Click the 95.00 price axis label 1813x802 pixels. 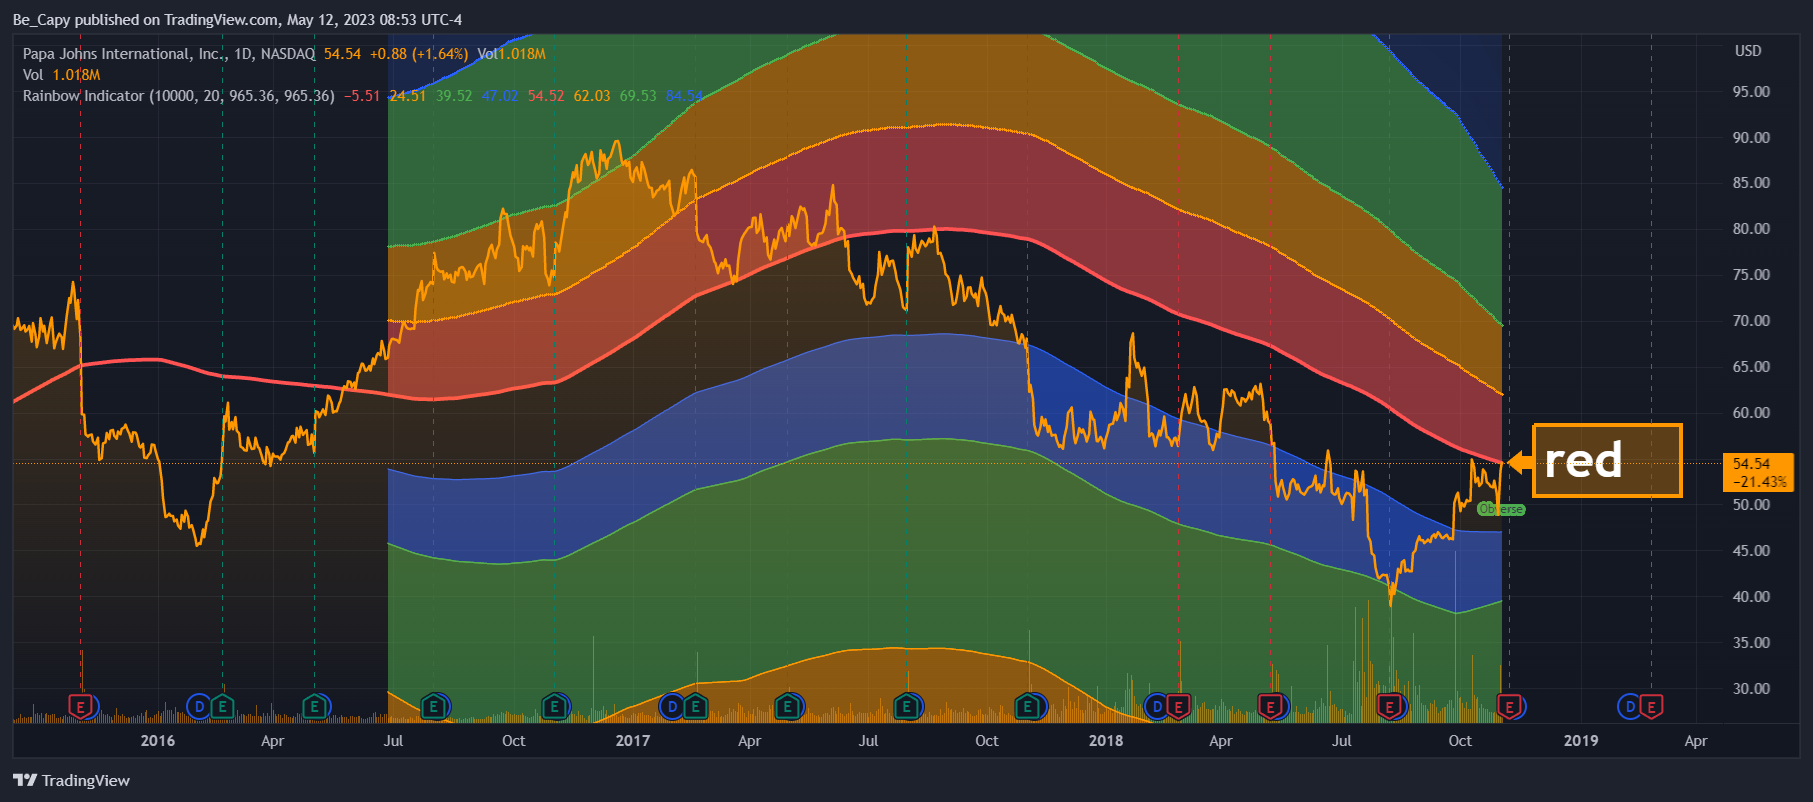1751,92
